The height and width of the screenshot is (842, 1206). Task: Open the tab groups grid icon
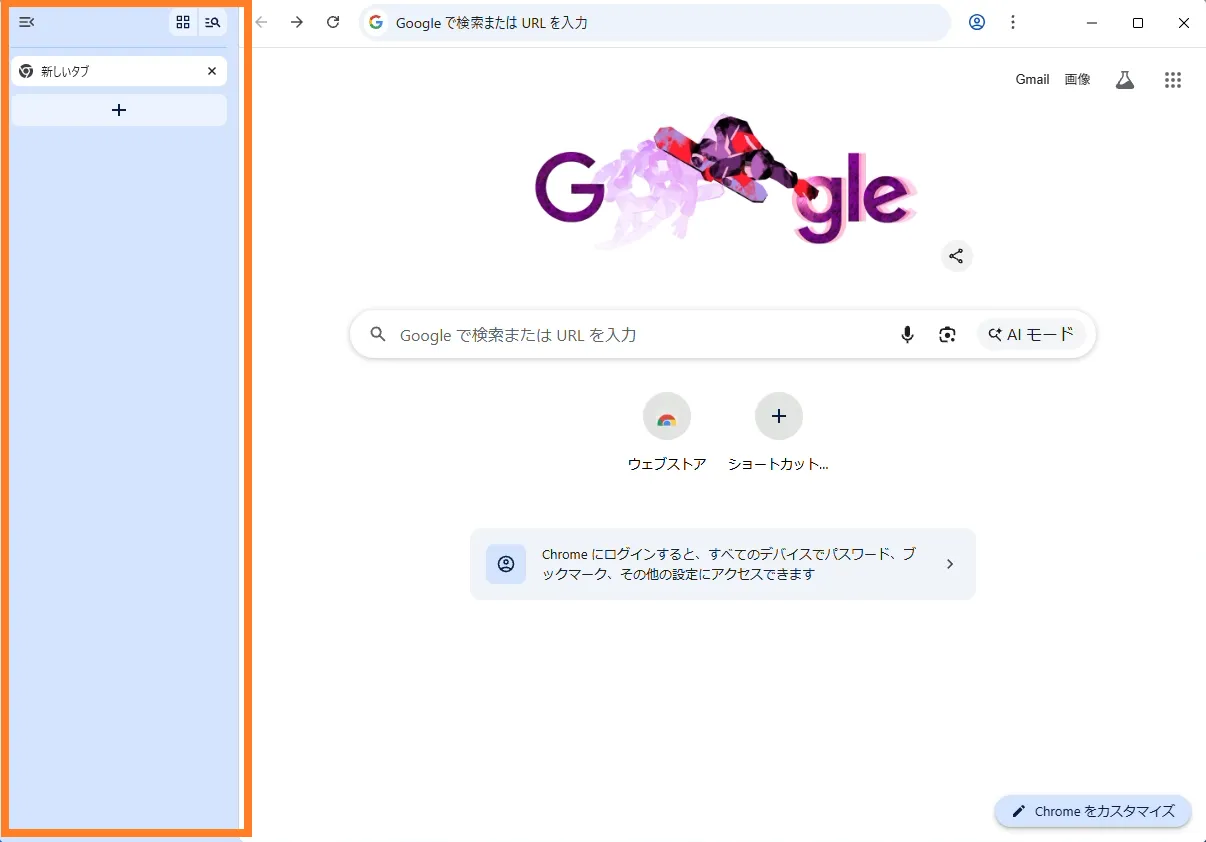(x=183, y=22)
